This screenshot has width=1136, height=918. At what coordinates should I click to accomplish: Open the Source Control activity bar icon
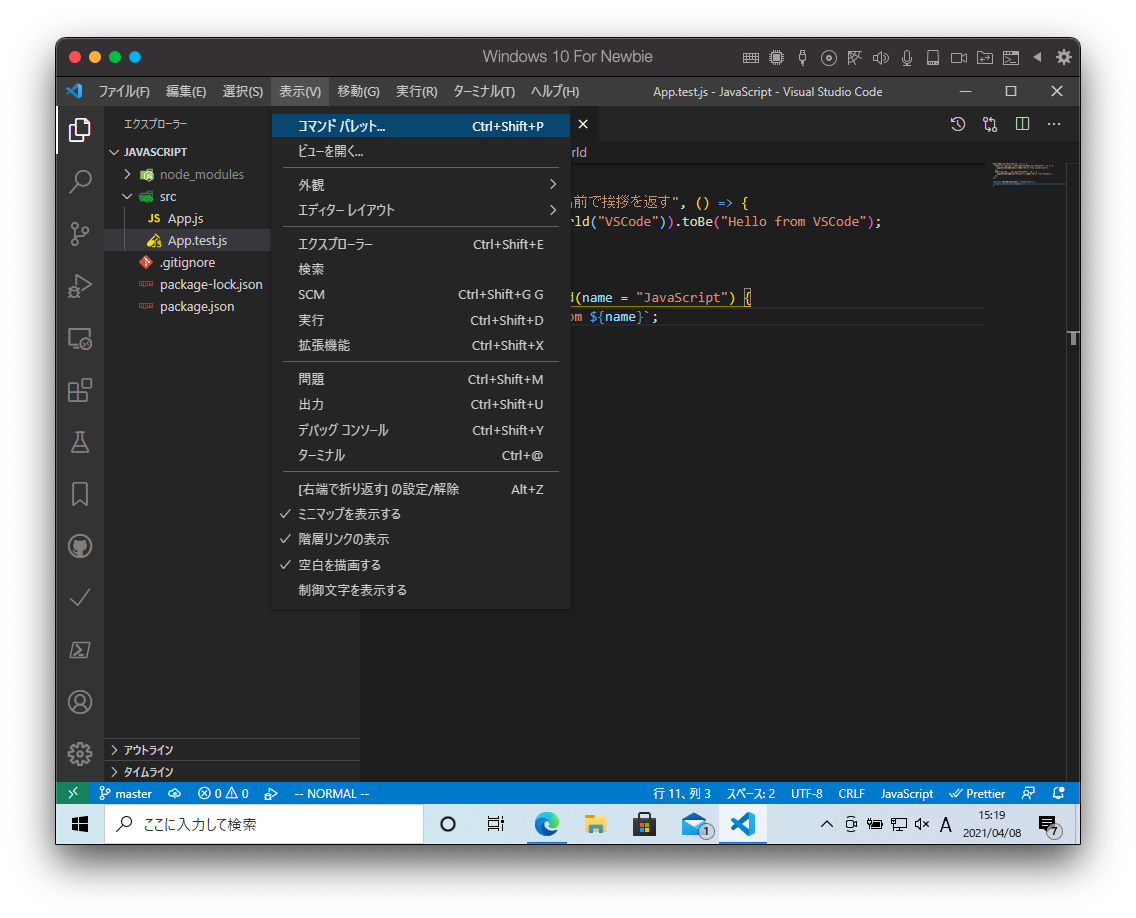[80, 234]
